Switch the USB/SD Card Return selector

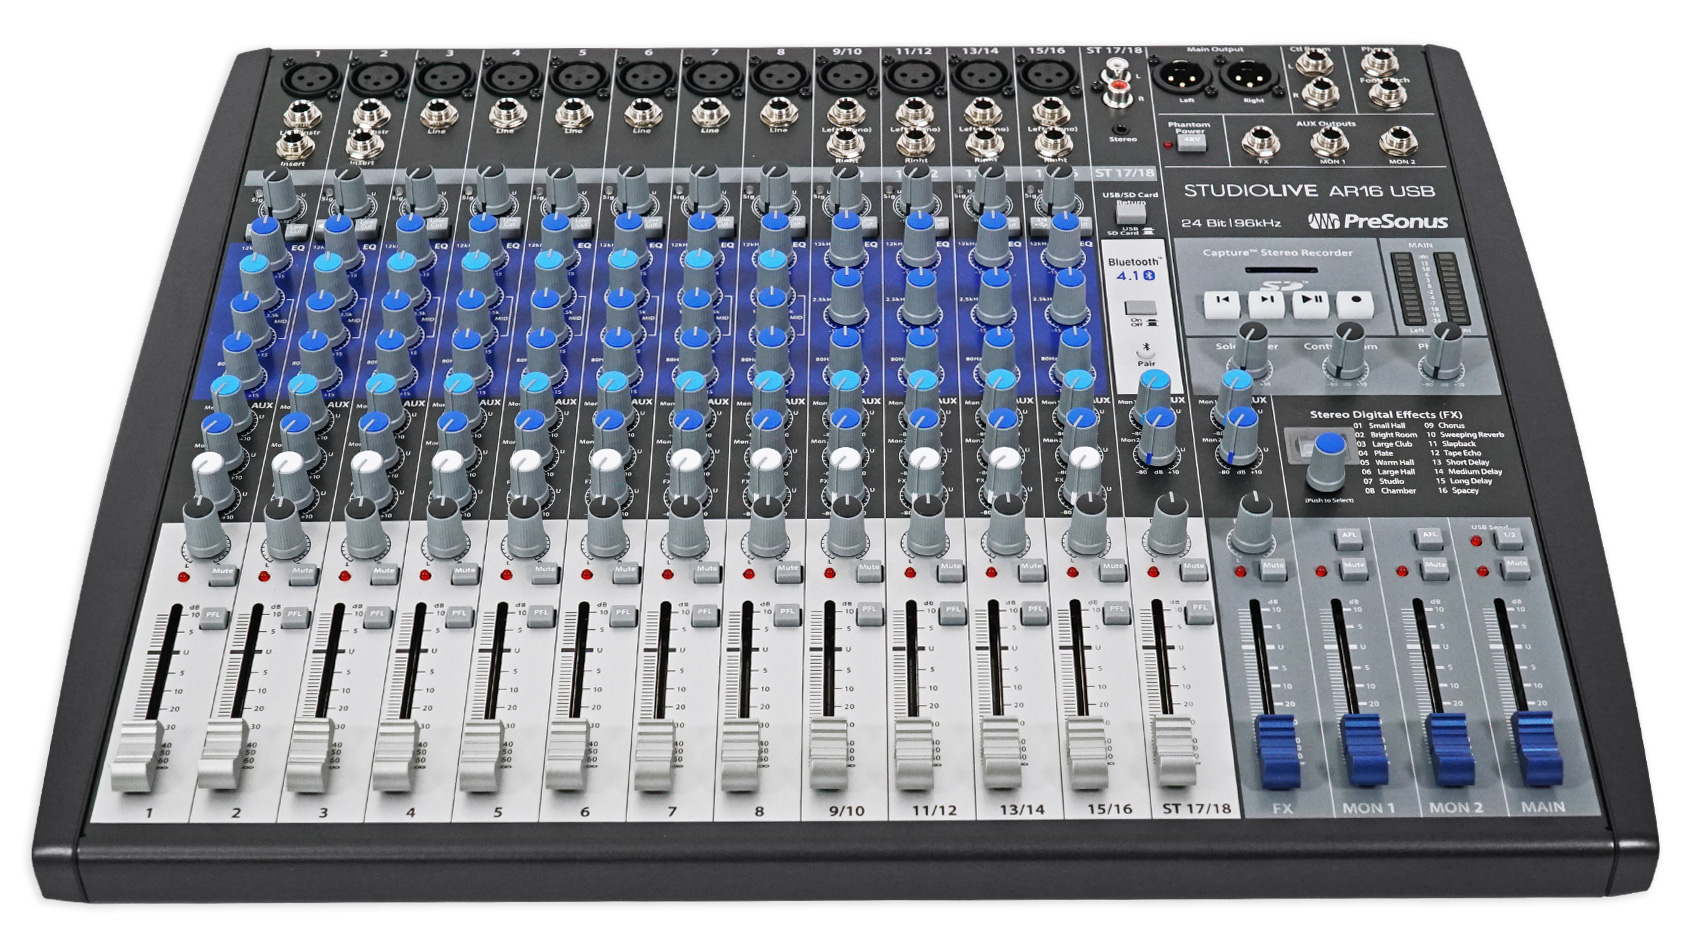click(1132, 215)
